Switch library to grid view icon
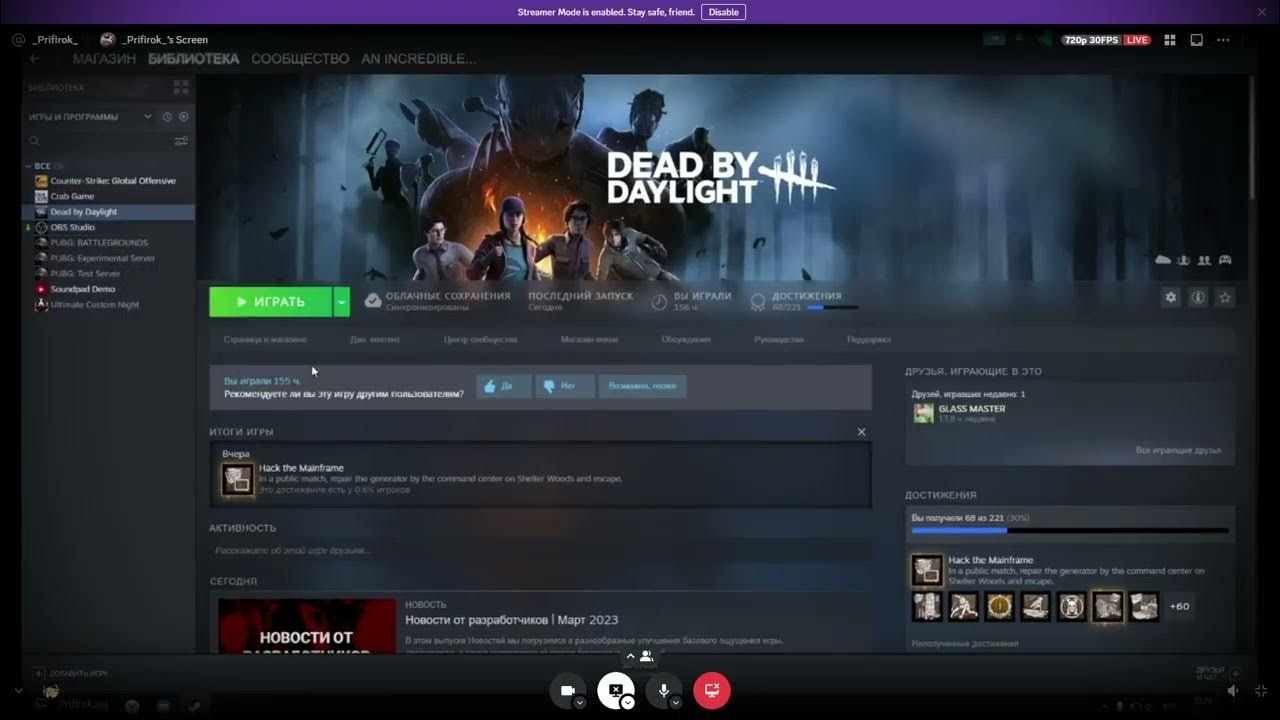Screen dimensions: 1280x720 (x=181, y=87)
